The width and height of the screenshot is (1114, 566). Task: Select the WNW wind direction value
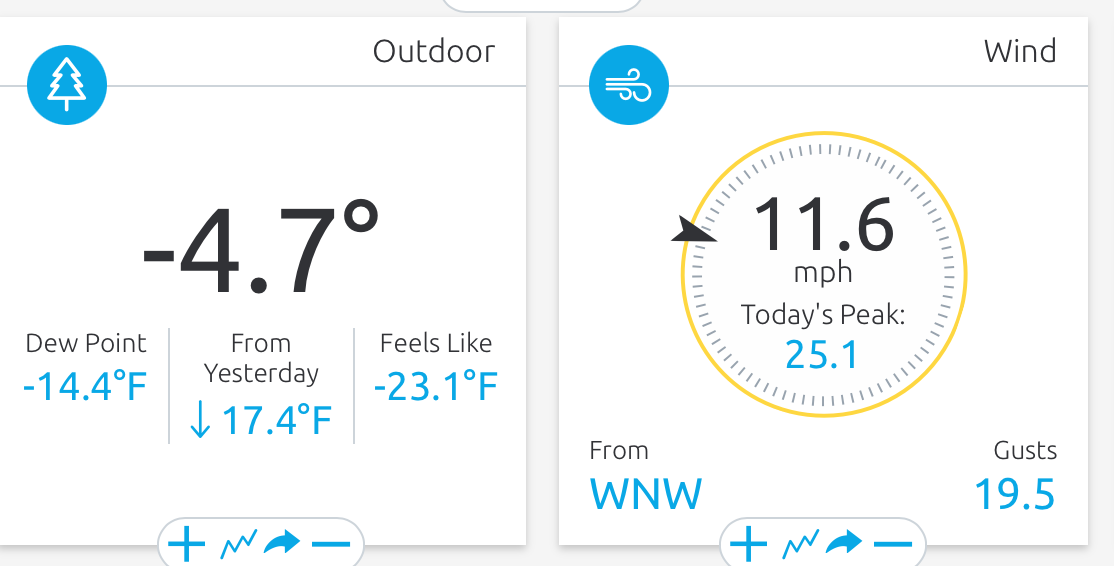coord(646,494)
